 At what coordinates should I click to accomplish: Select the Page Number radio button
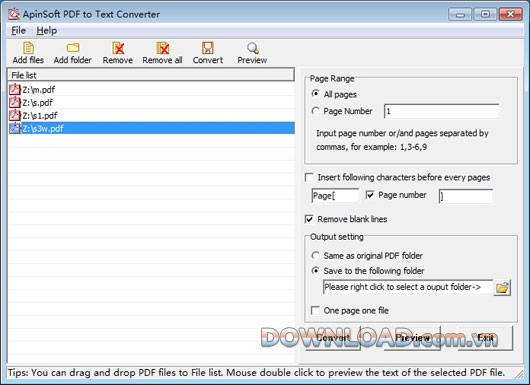[x=315, y=111]
